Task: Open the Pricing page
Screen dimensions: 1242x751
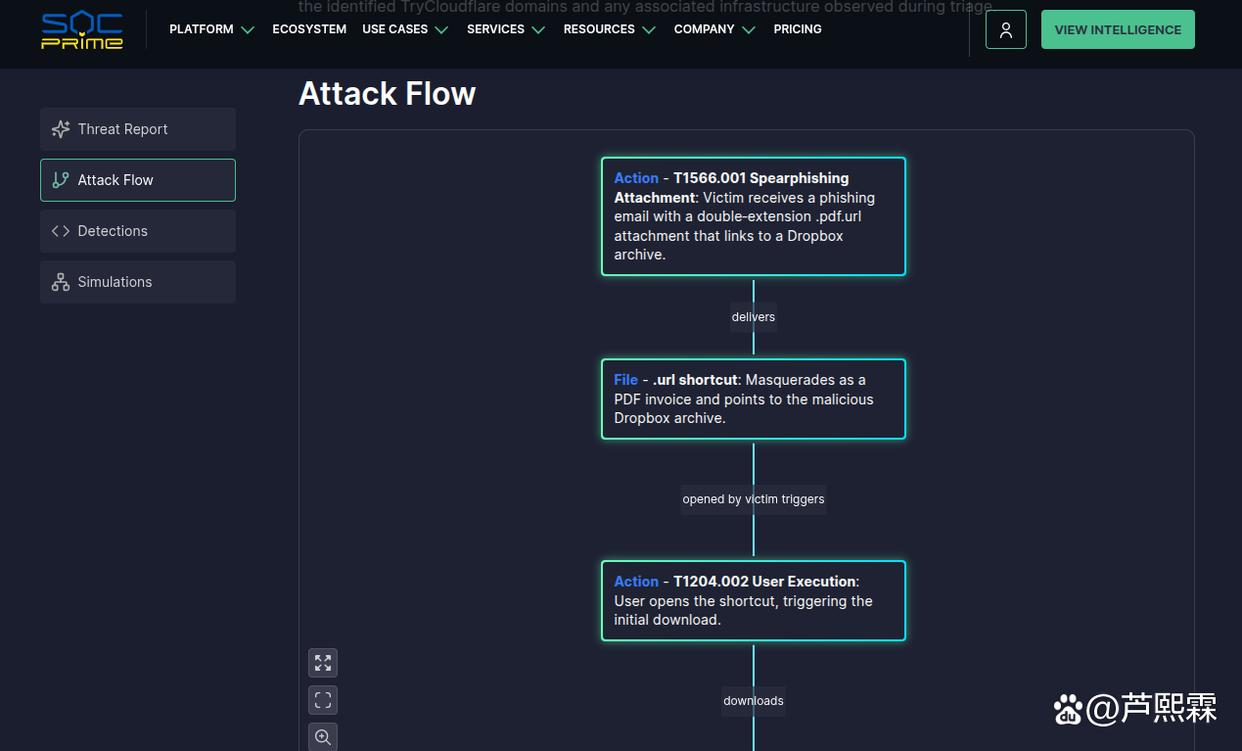Action: 797,30
